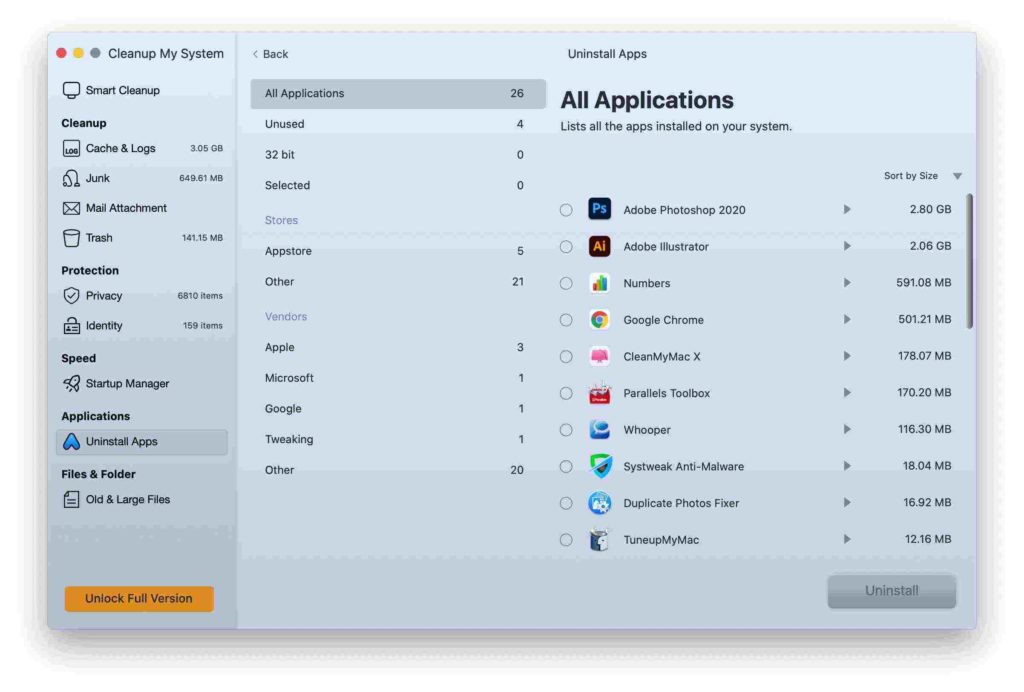This screenshot has height=692, width=1024.
Task: Select the 32 bit category
Action: (x=398, y=155)
